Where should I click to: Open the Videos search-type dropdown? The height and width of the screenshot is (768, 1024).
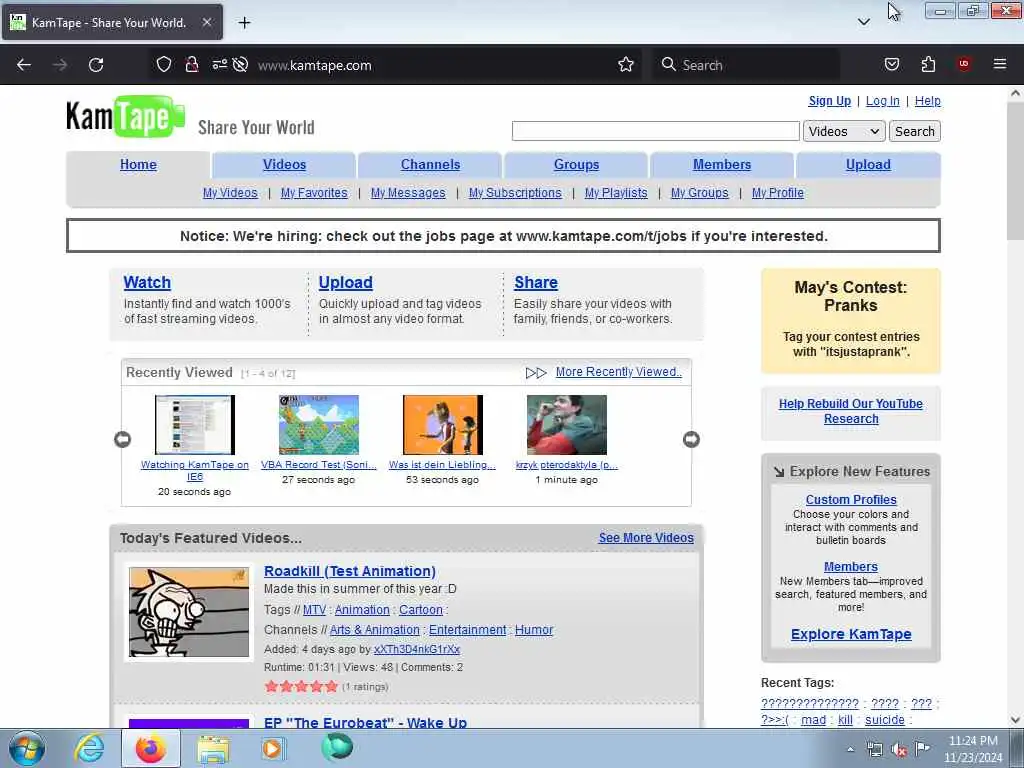tap(844, 131)
